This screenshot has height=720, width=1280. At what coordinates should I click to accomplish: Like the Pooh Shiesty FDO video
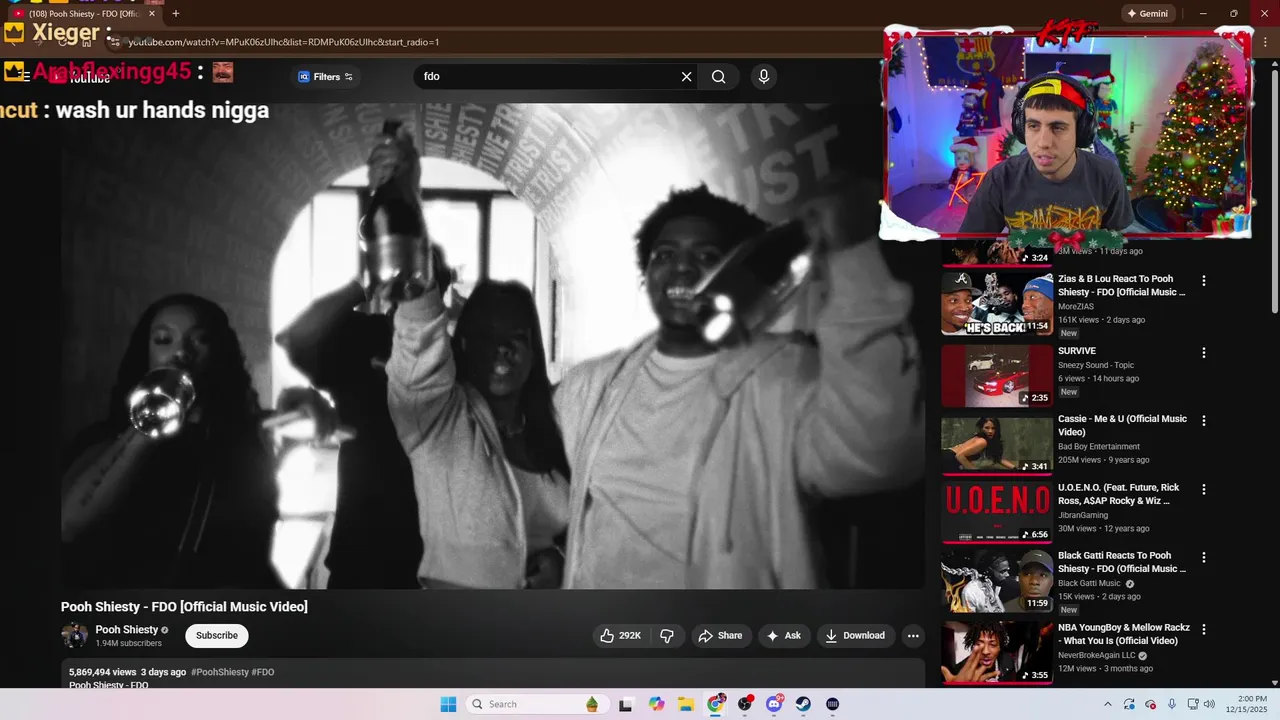point(620,636)
